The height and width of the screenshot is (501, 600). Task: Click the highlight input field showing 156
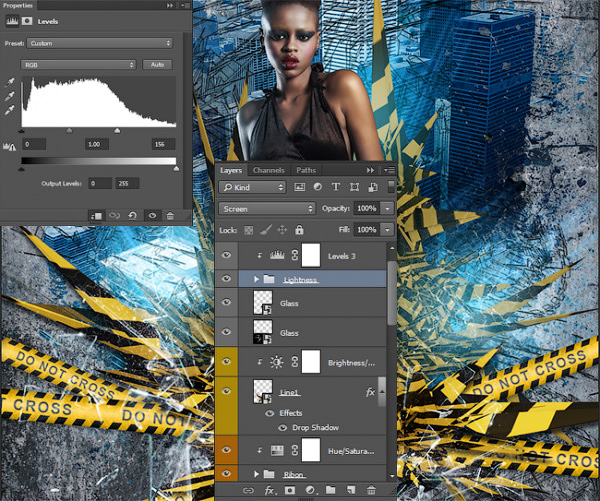click(163, 144)
